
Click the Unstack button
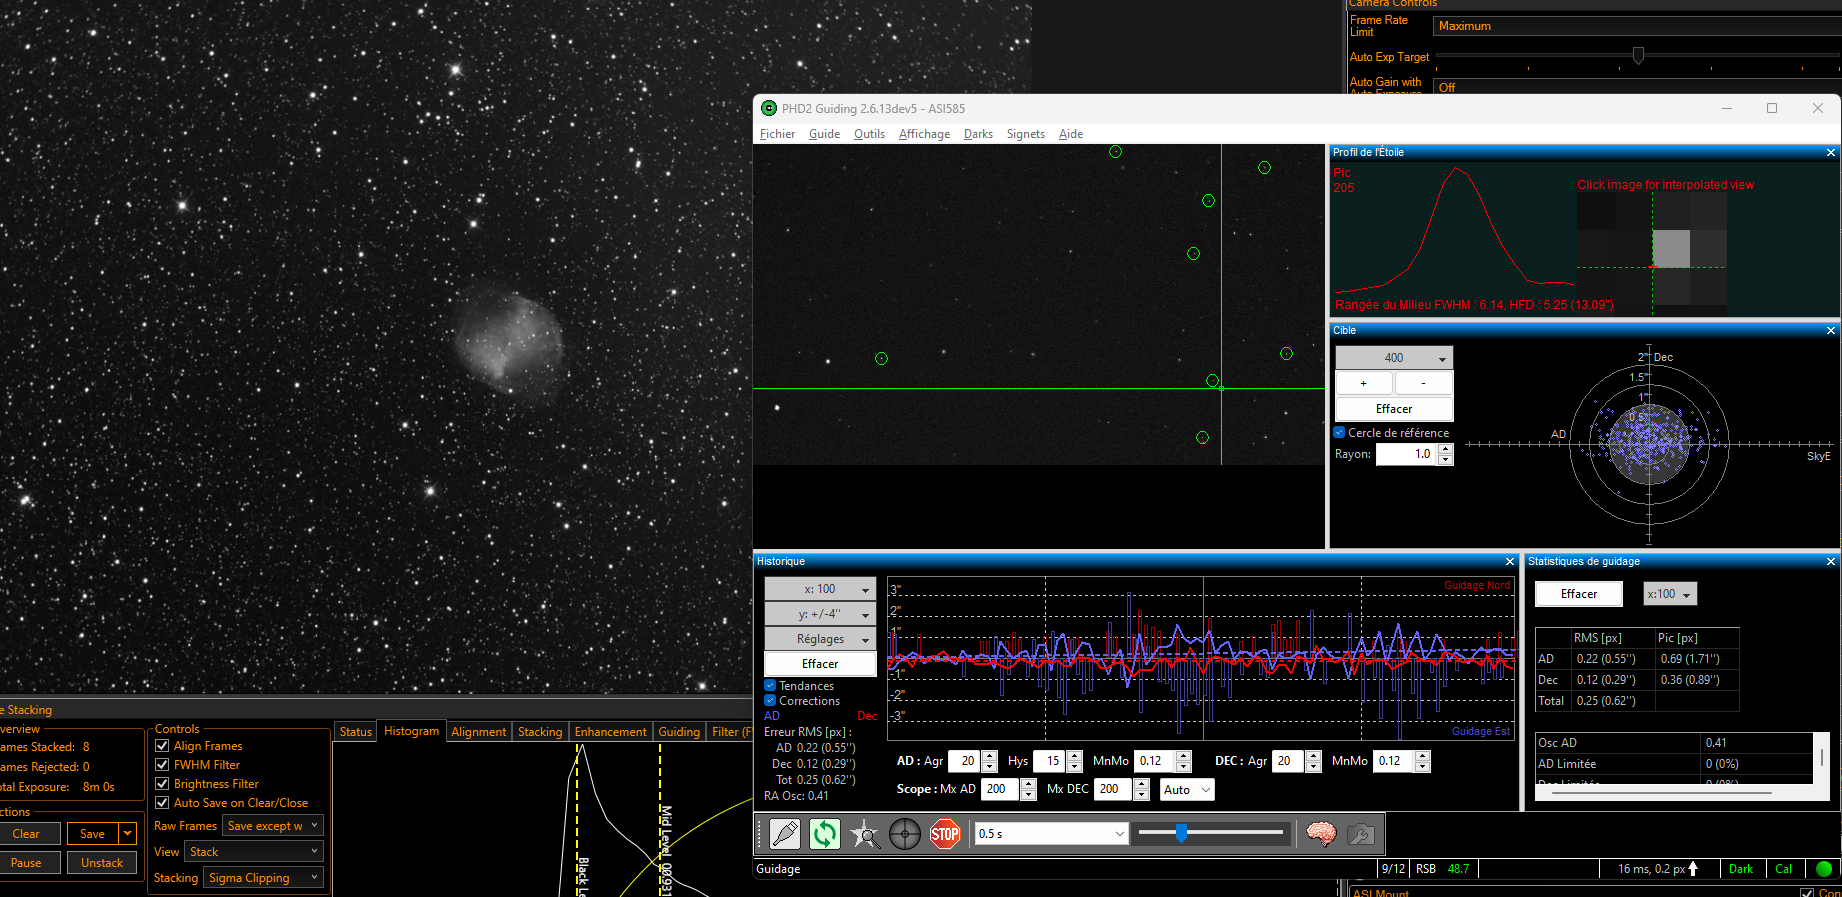coord(102,863)
